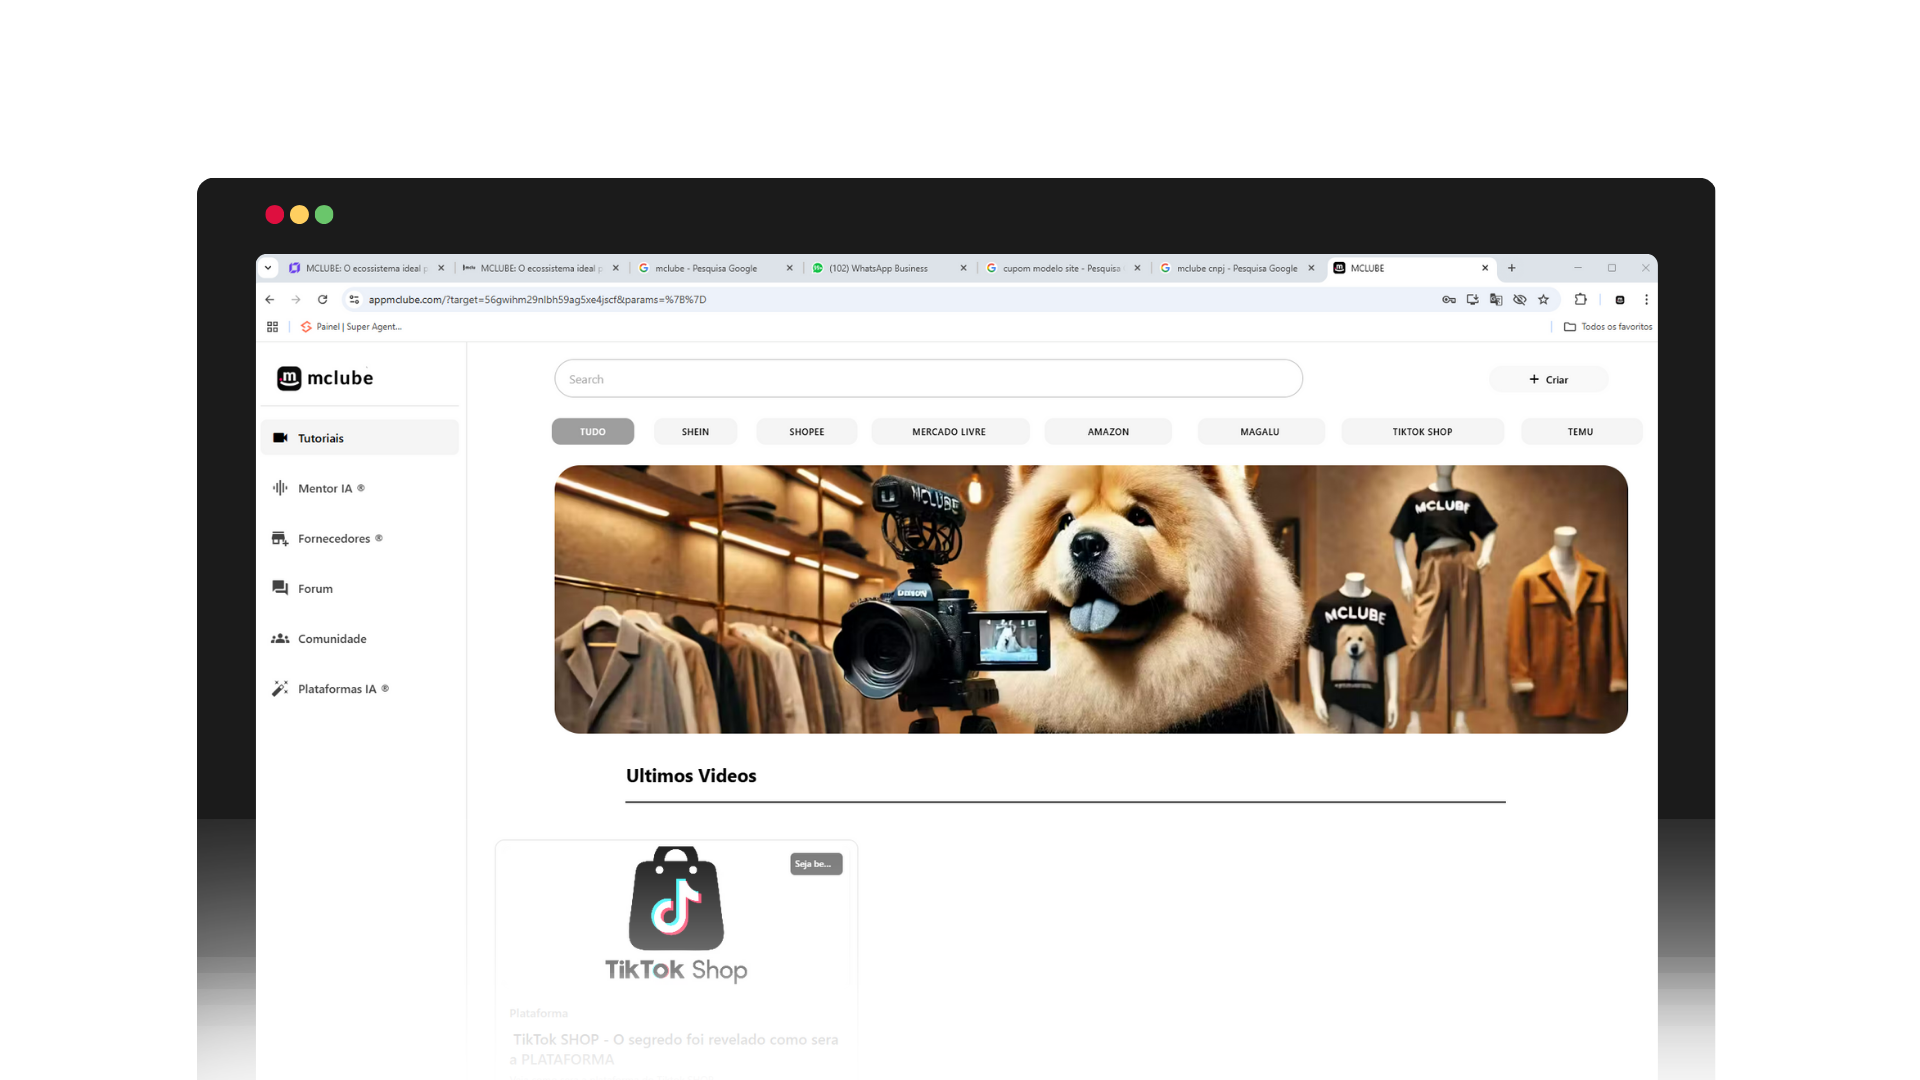Click the green mockup window dot

(x=324, y=214)
